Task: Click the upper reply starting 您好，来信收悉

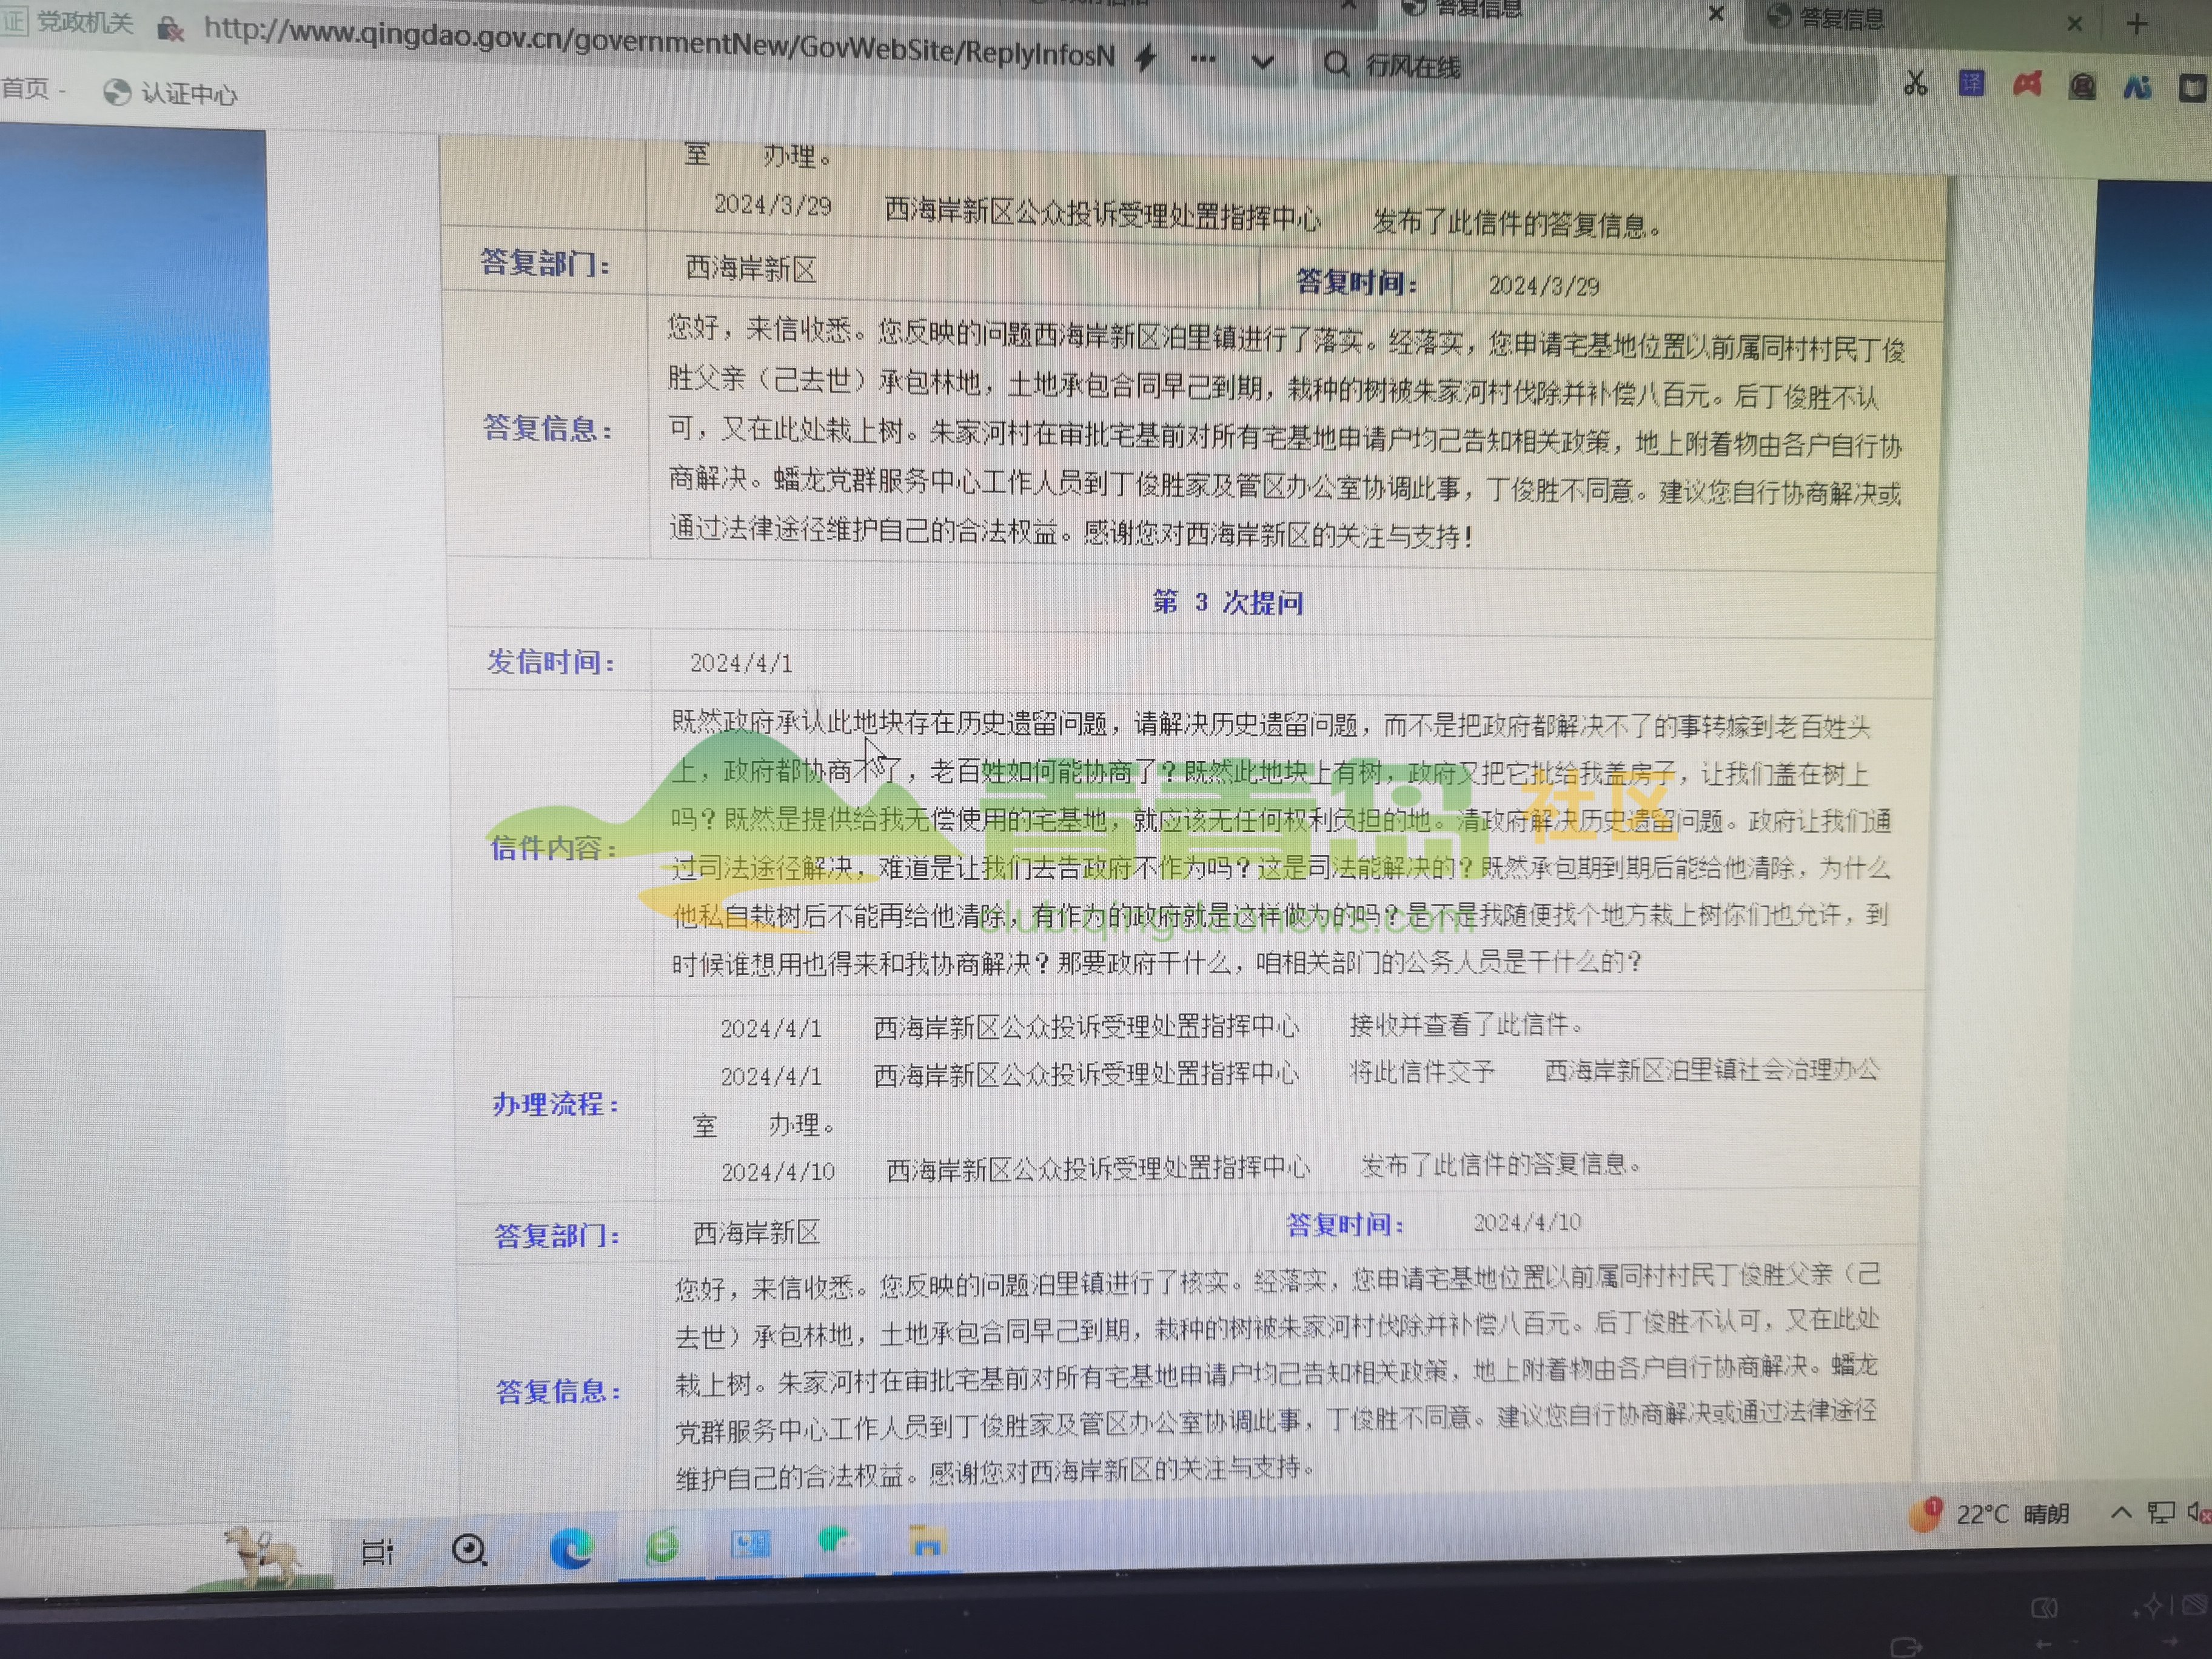Action: click(1287, 432)
